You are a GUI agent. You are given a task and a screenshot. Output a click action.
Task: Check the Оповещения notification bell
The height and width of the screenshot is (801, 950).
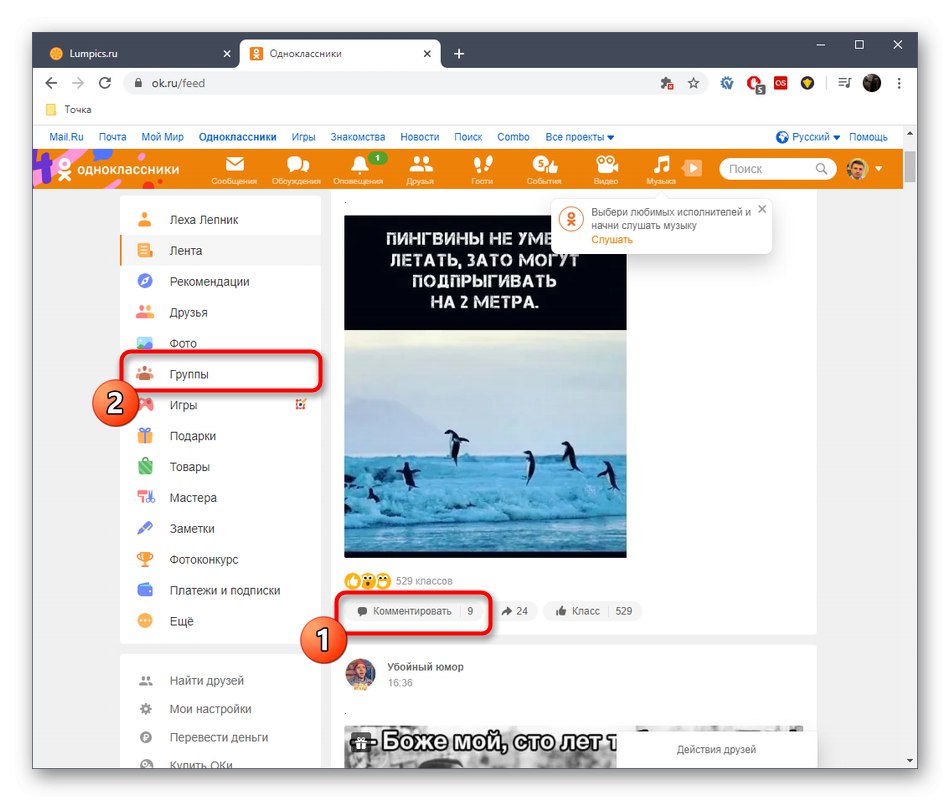(360, 168)
